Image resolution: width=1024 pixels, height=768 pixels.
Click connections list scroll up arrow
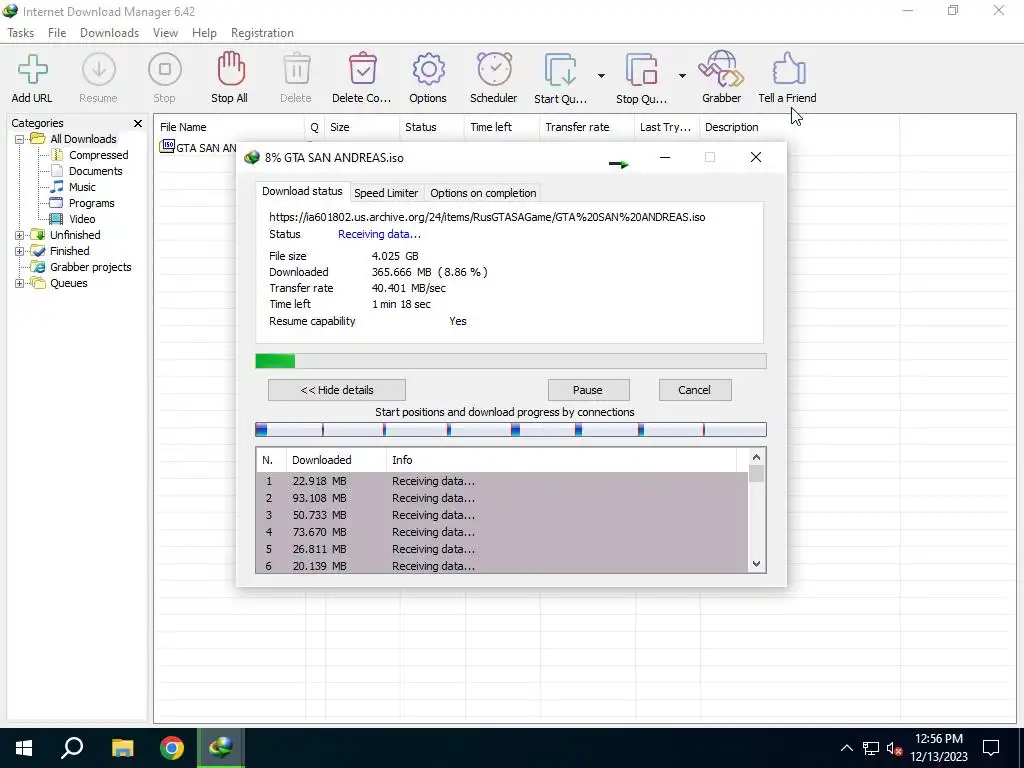756,457
